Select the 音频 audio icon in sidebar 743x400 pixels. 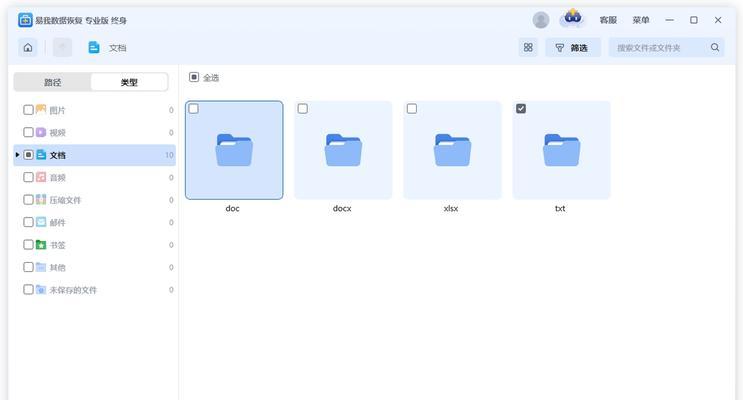41,177
